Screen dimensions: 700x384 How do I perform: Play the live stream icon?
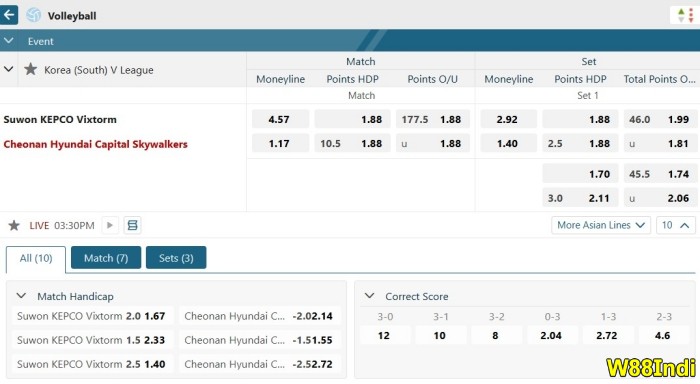point(110,225)
